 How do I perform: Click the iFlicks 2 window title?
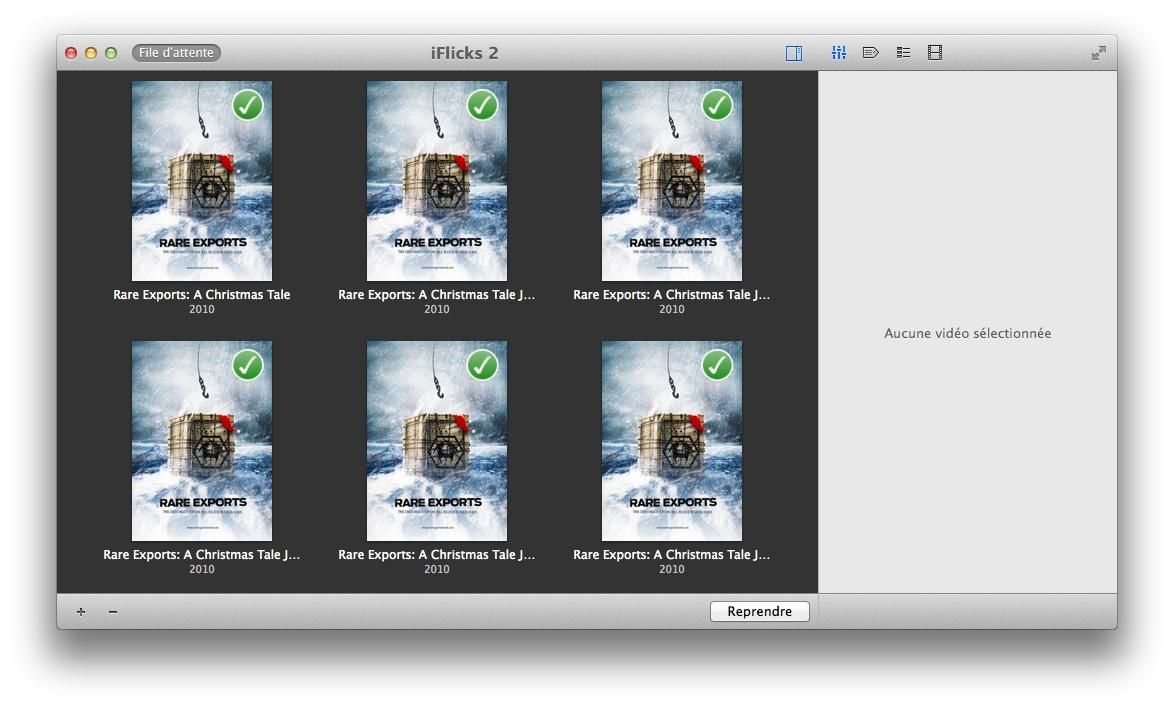pos(464,53)
